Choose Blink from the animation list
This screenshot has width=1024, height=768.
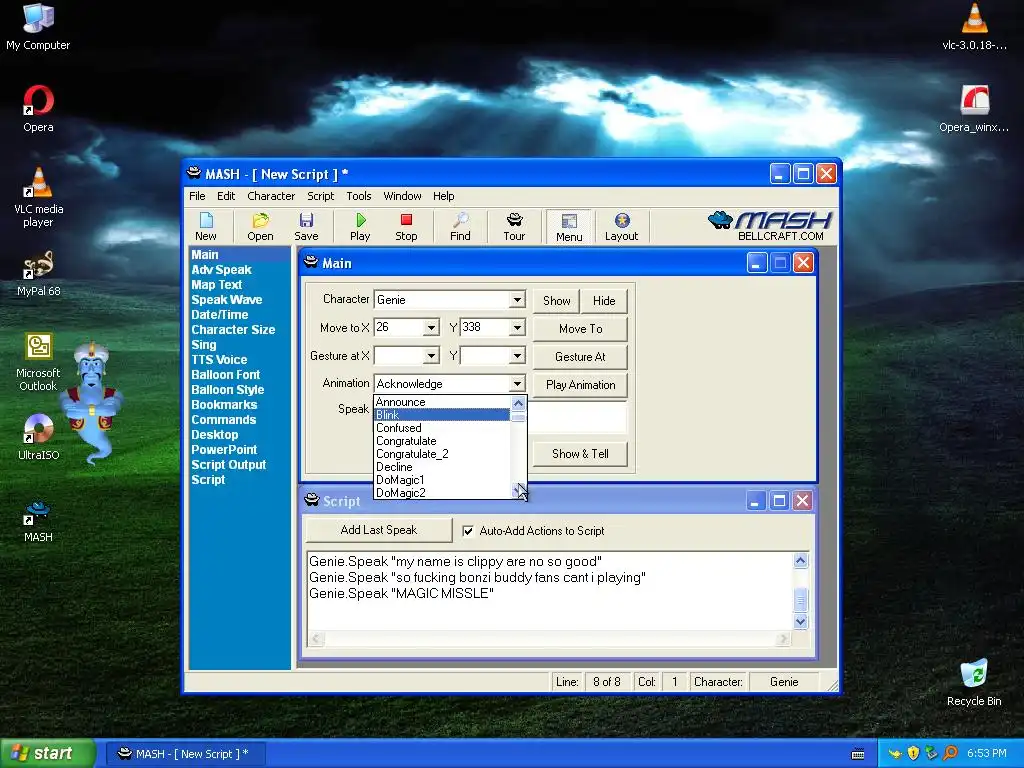pyautogui.click(x=441, y=415)
